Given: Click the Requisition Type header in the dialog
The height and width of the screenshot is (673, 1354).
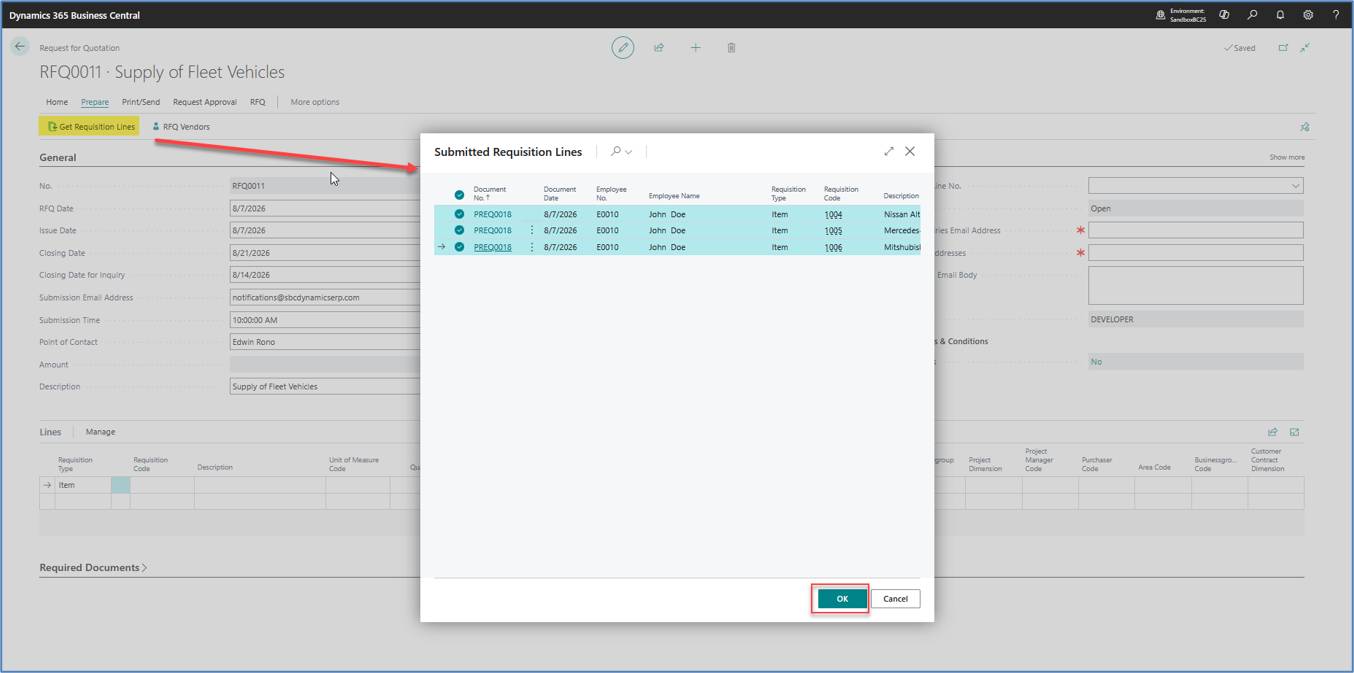Looking at the screenshot, I should (788, 193).
